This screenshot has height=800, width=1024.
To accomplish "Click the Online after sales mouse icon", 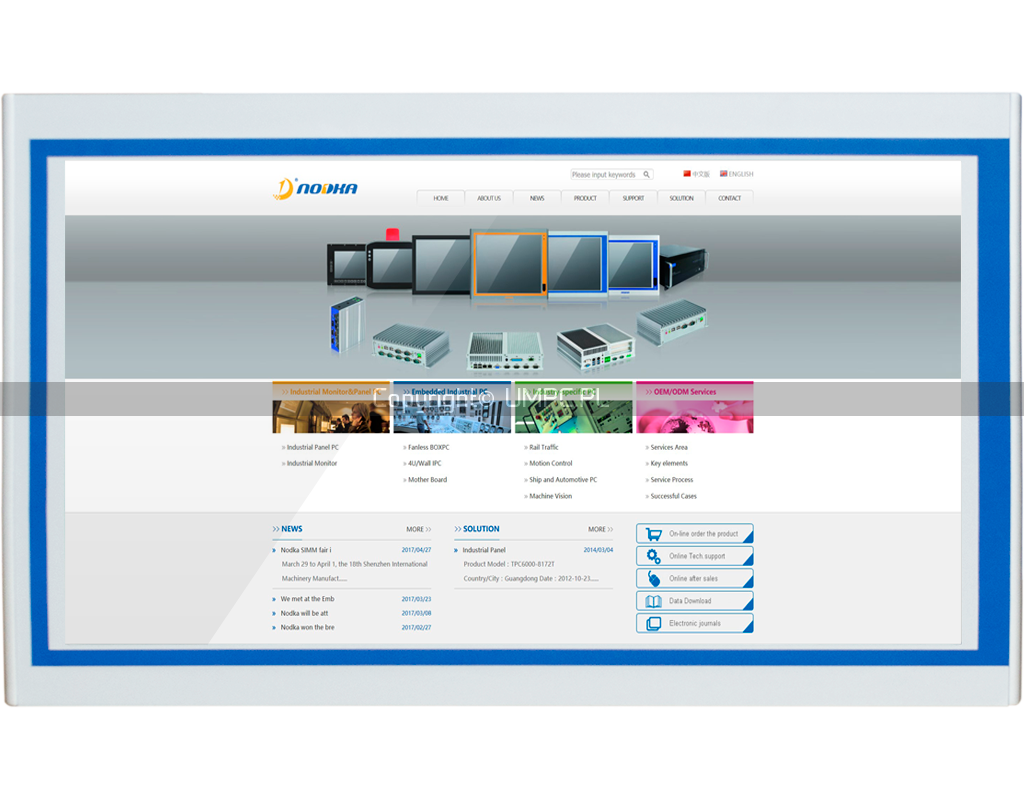I will [x=653, y=579].
